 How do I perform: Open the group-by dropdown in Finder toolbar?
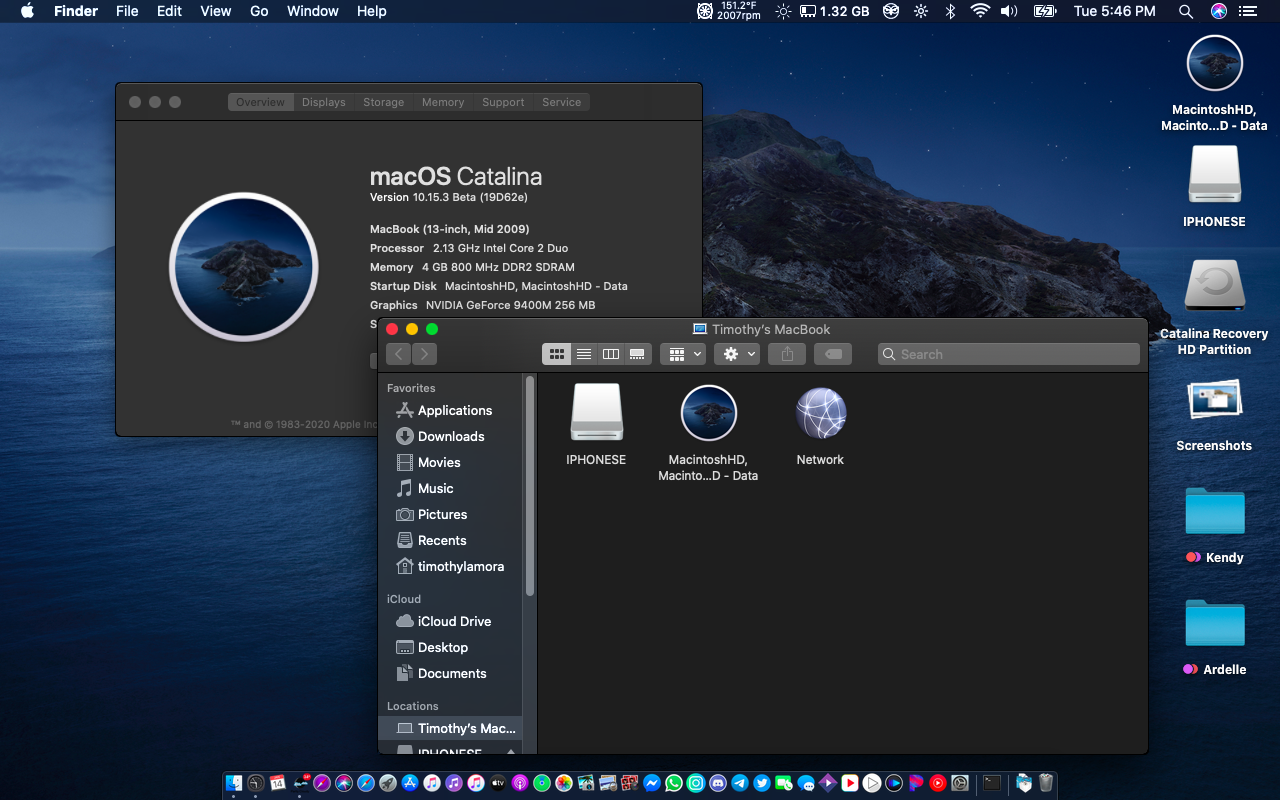683,354
